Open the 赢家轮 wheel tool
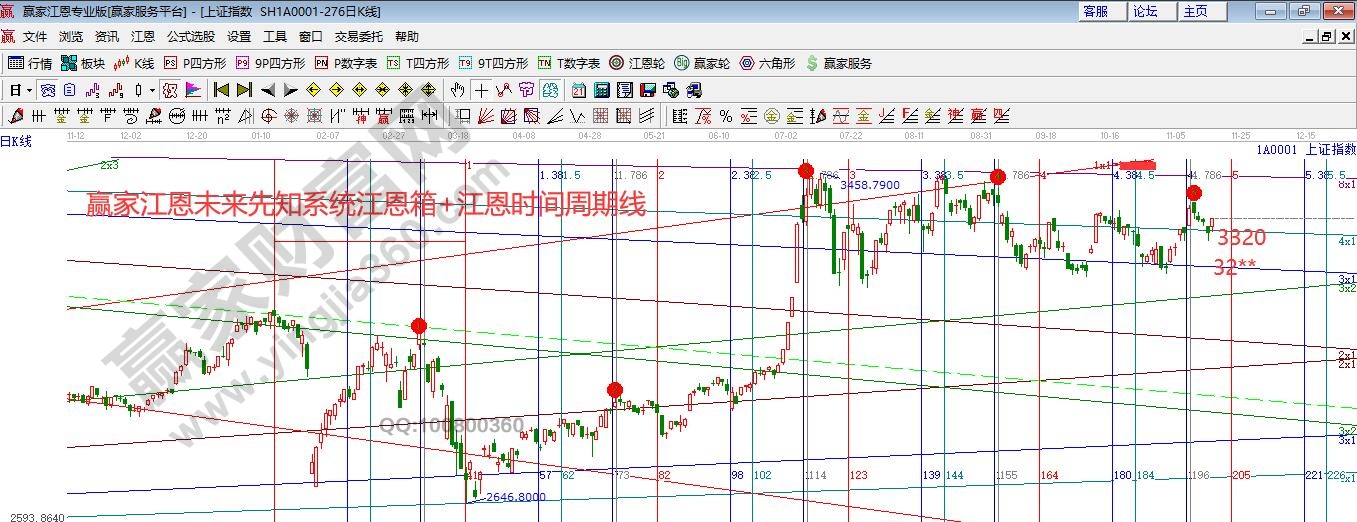1357x522 pixels. (701, 63)
